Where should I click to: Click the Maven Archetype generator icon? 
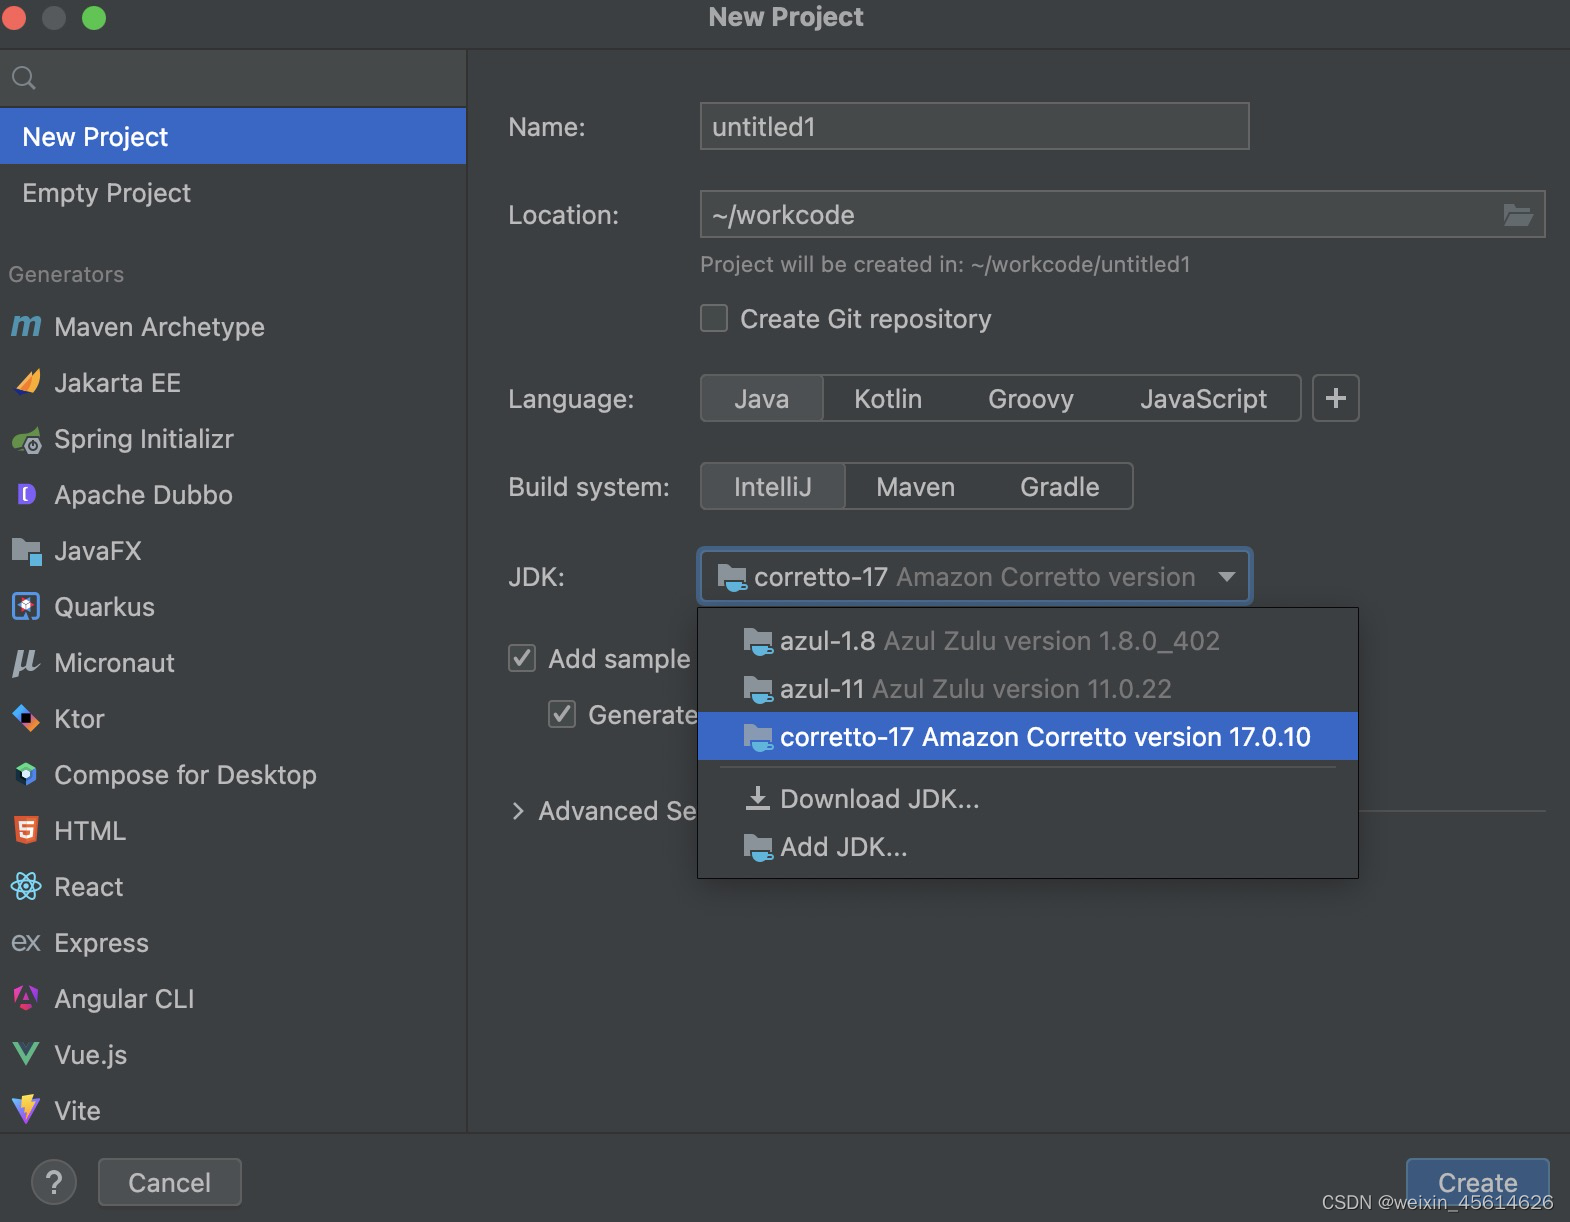(x=26, y=326)
